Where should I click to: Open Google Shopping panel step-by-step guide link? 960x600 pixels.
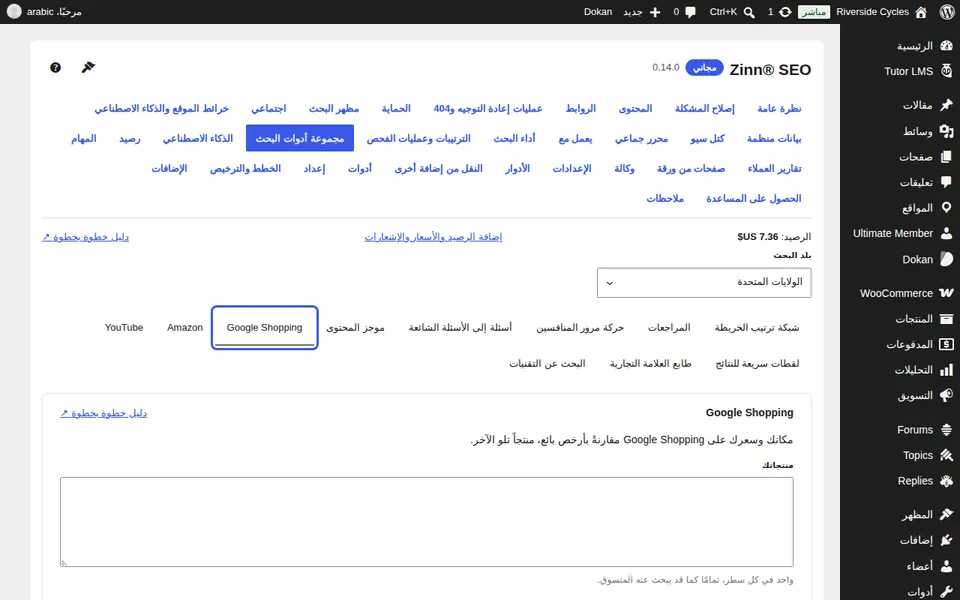click(103, 413)
